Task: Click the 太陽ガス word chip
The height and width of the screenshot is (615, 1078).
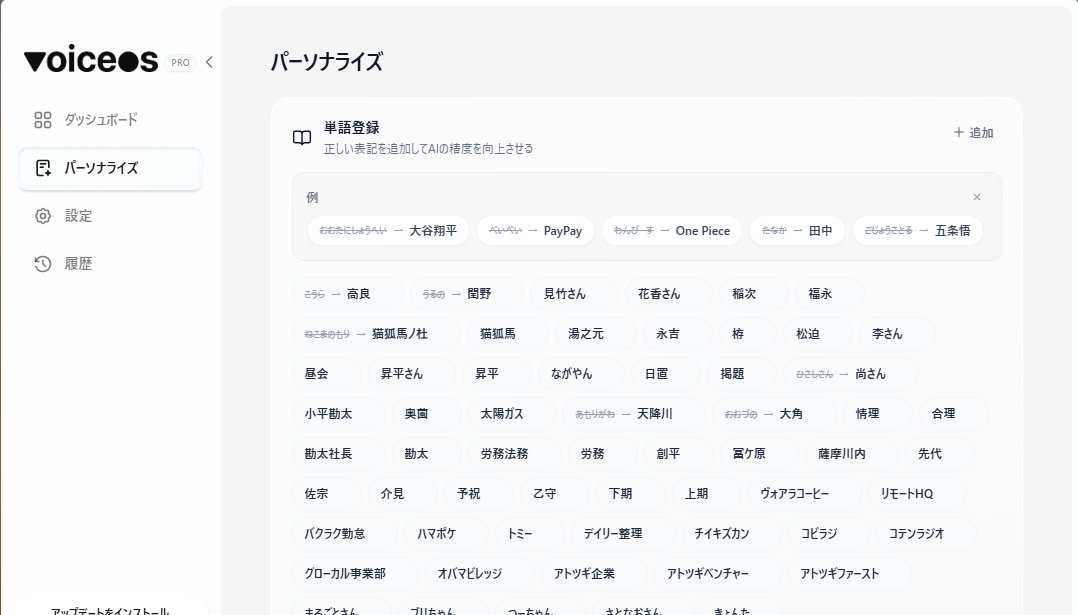Action: click(512, 414)
